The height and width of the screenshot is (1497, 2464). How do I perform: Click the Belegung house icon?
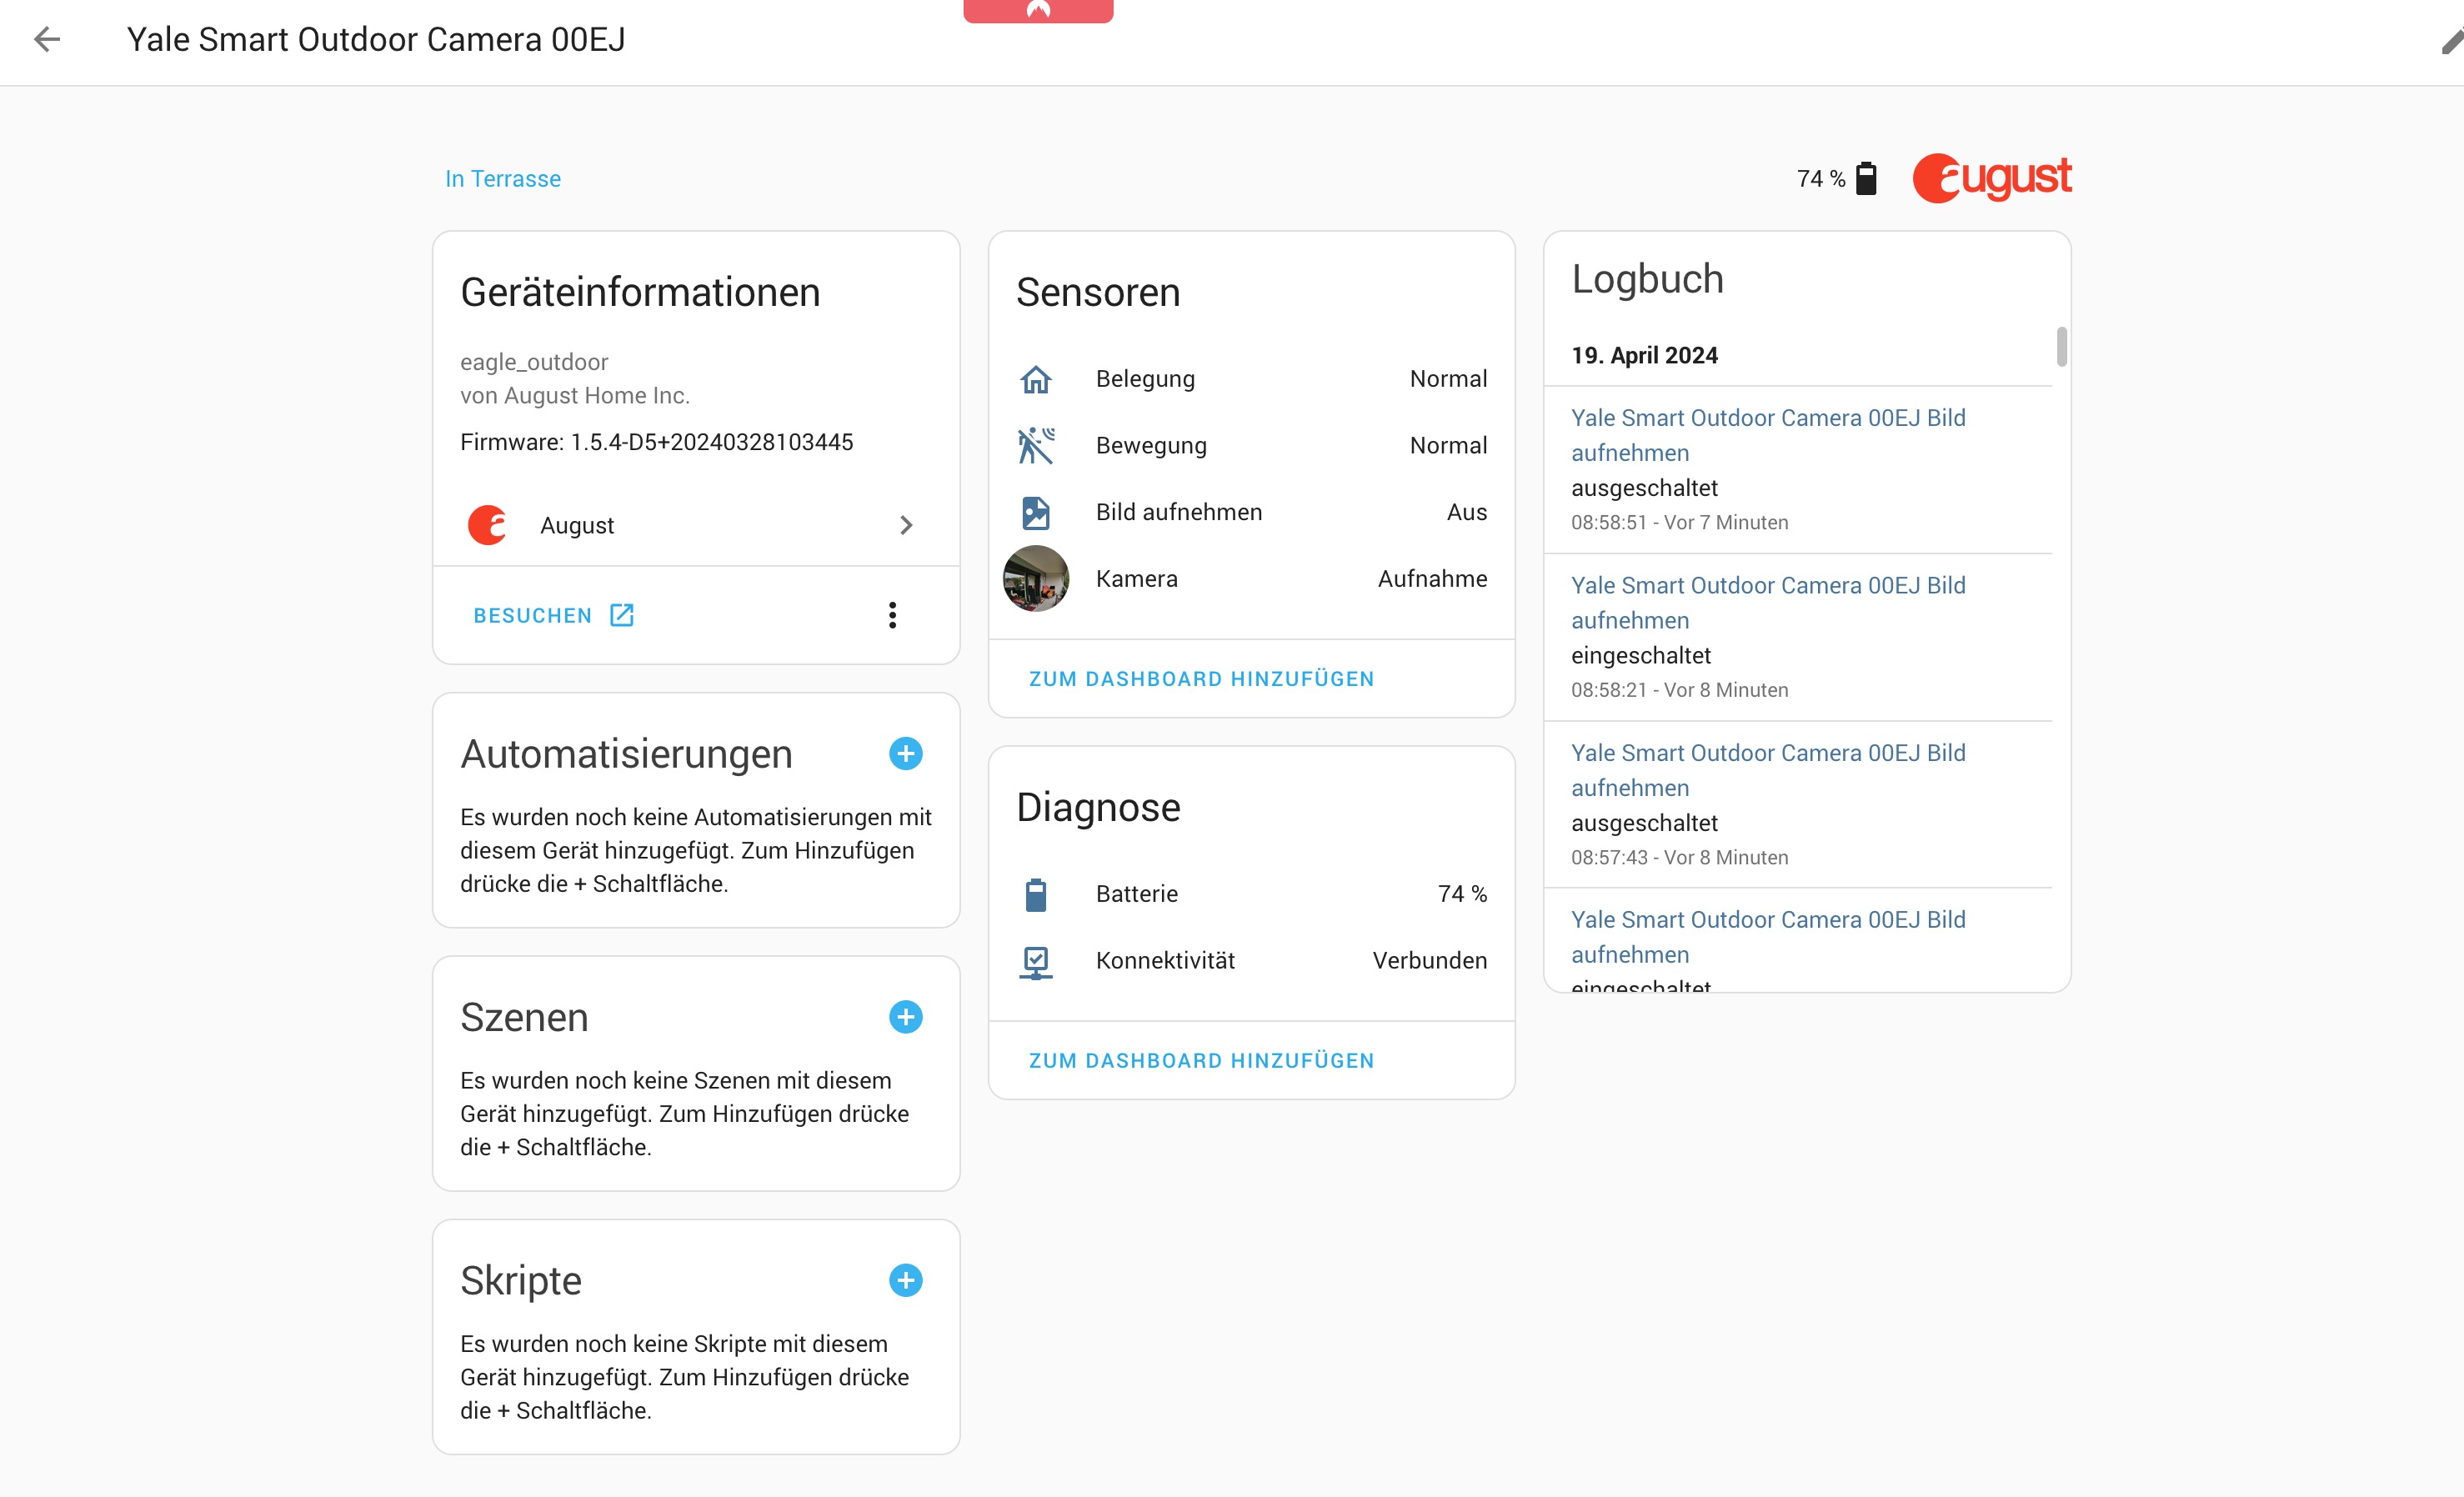[x=1035, y=379]
